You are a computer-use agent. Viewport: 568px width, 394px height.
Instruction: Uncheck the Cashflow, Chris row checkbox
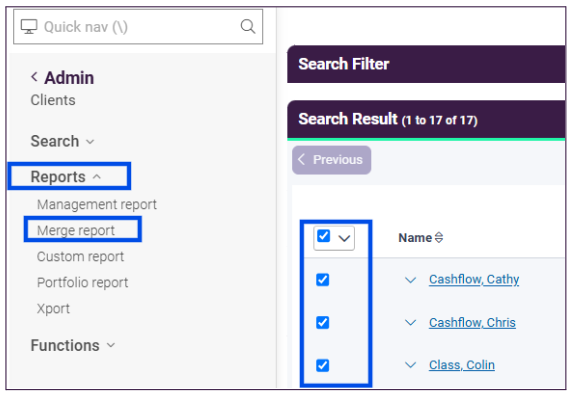tap(322, 322)
